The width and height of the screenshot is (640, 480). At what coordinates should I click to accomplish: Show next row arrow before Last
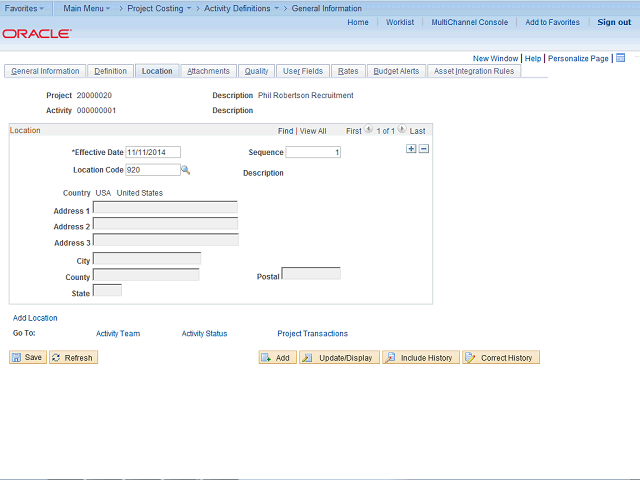pos(402,129)
